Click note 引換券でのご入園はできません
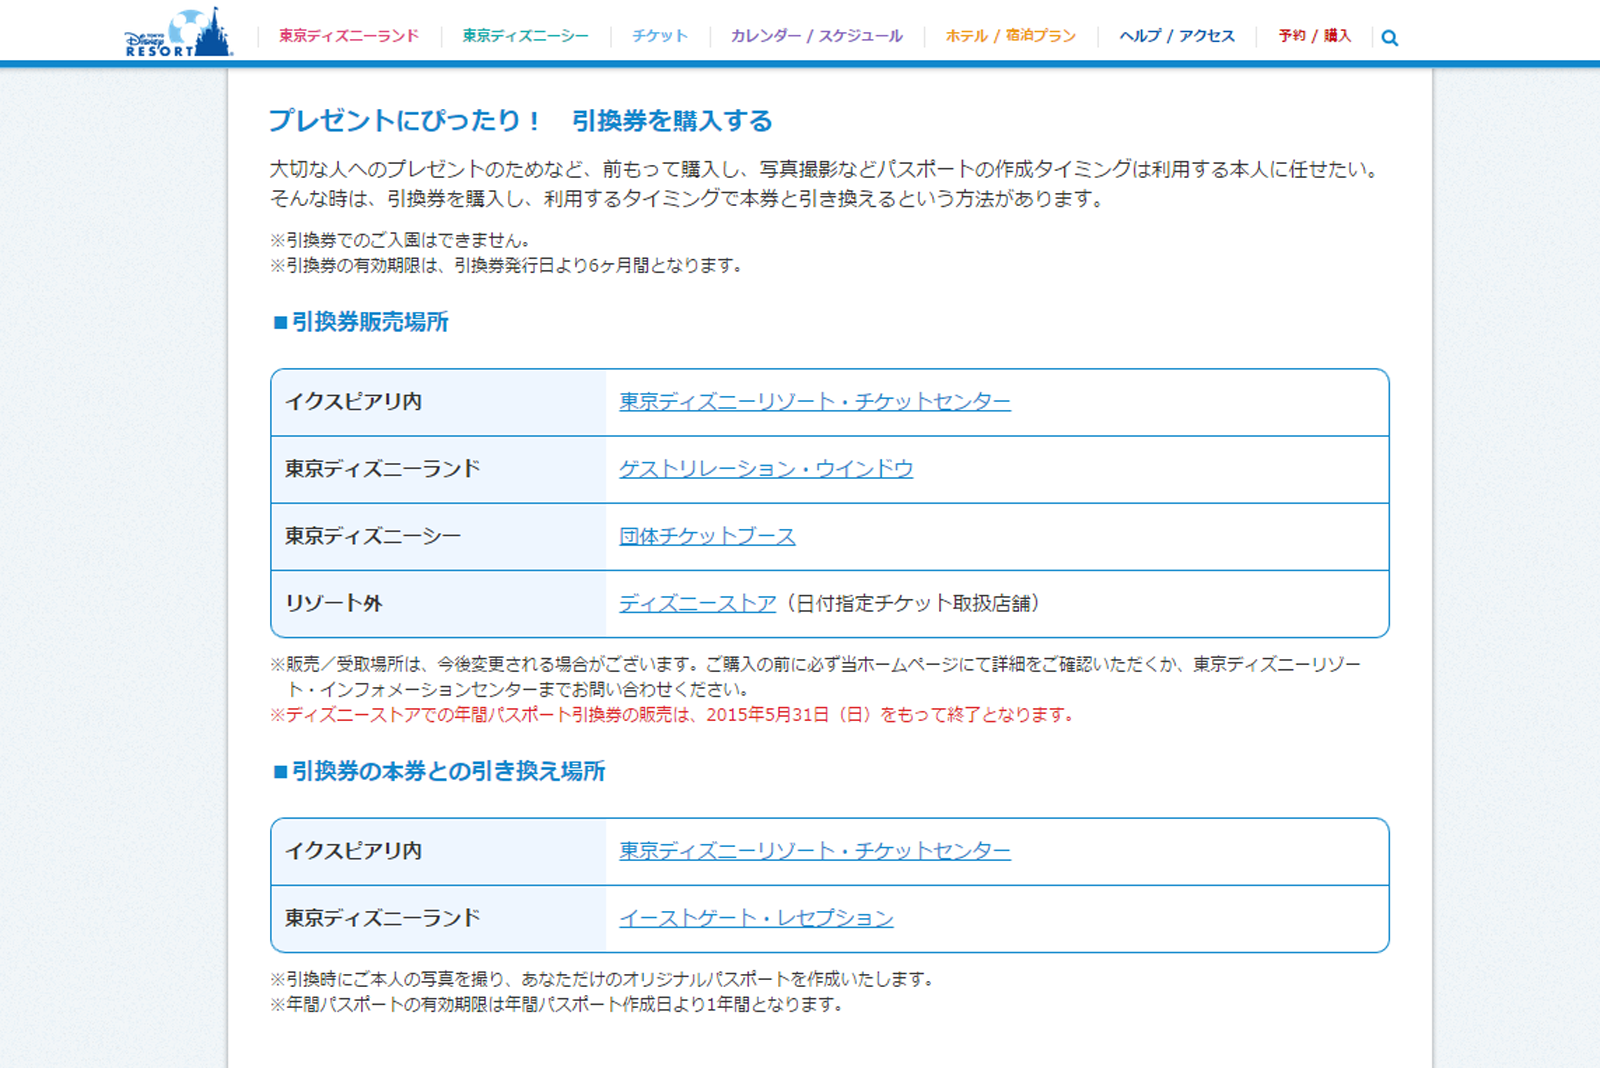The width and height of the screenshot is (1600, 1068). click(x=400, y=241)
